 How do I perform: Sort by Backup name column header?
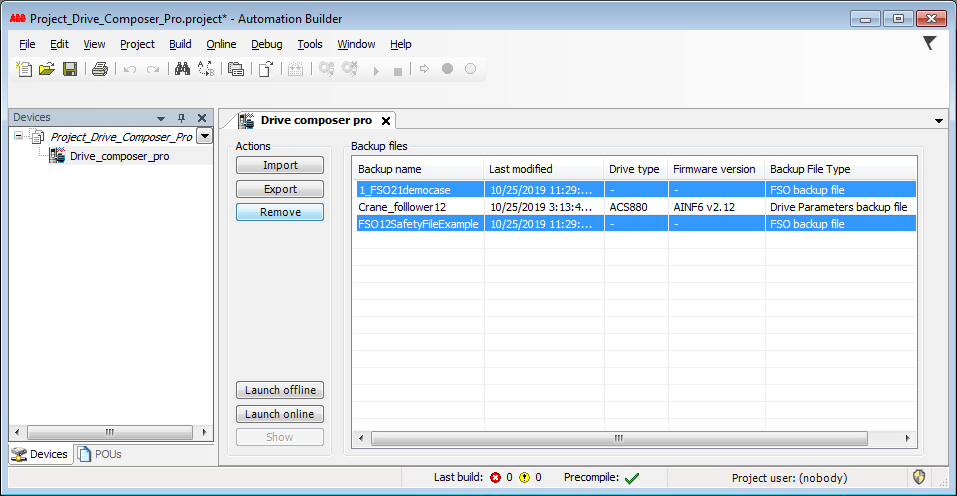click(418, 169)
